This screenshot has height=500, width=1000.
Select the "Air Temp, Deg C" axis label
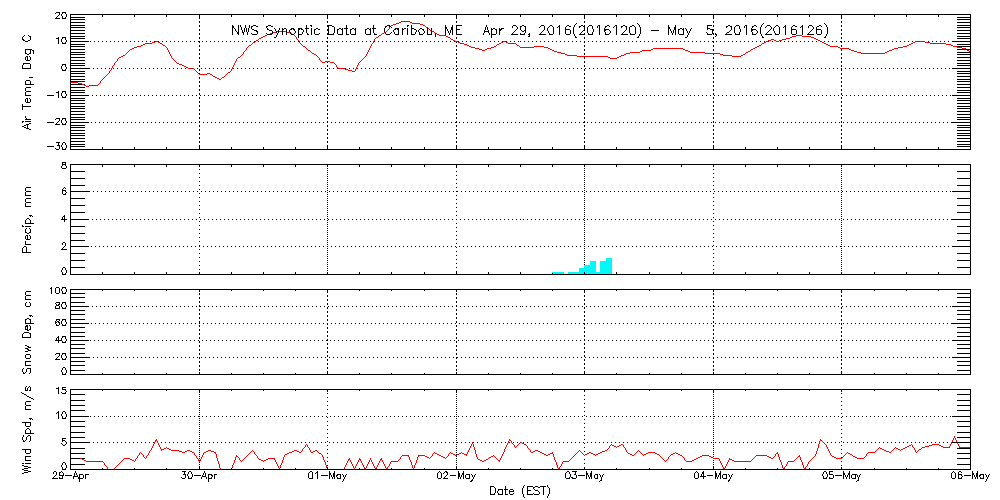click(28, 80)
